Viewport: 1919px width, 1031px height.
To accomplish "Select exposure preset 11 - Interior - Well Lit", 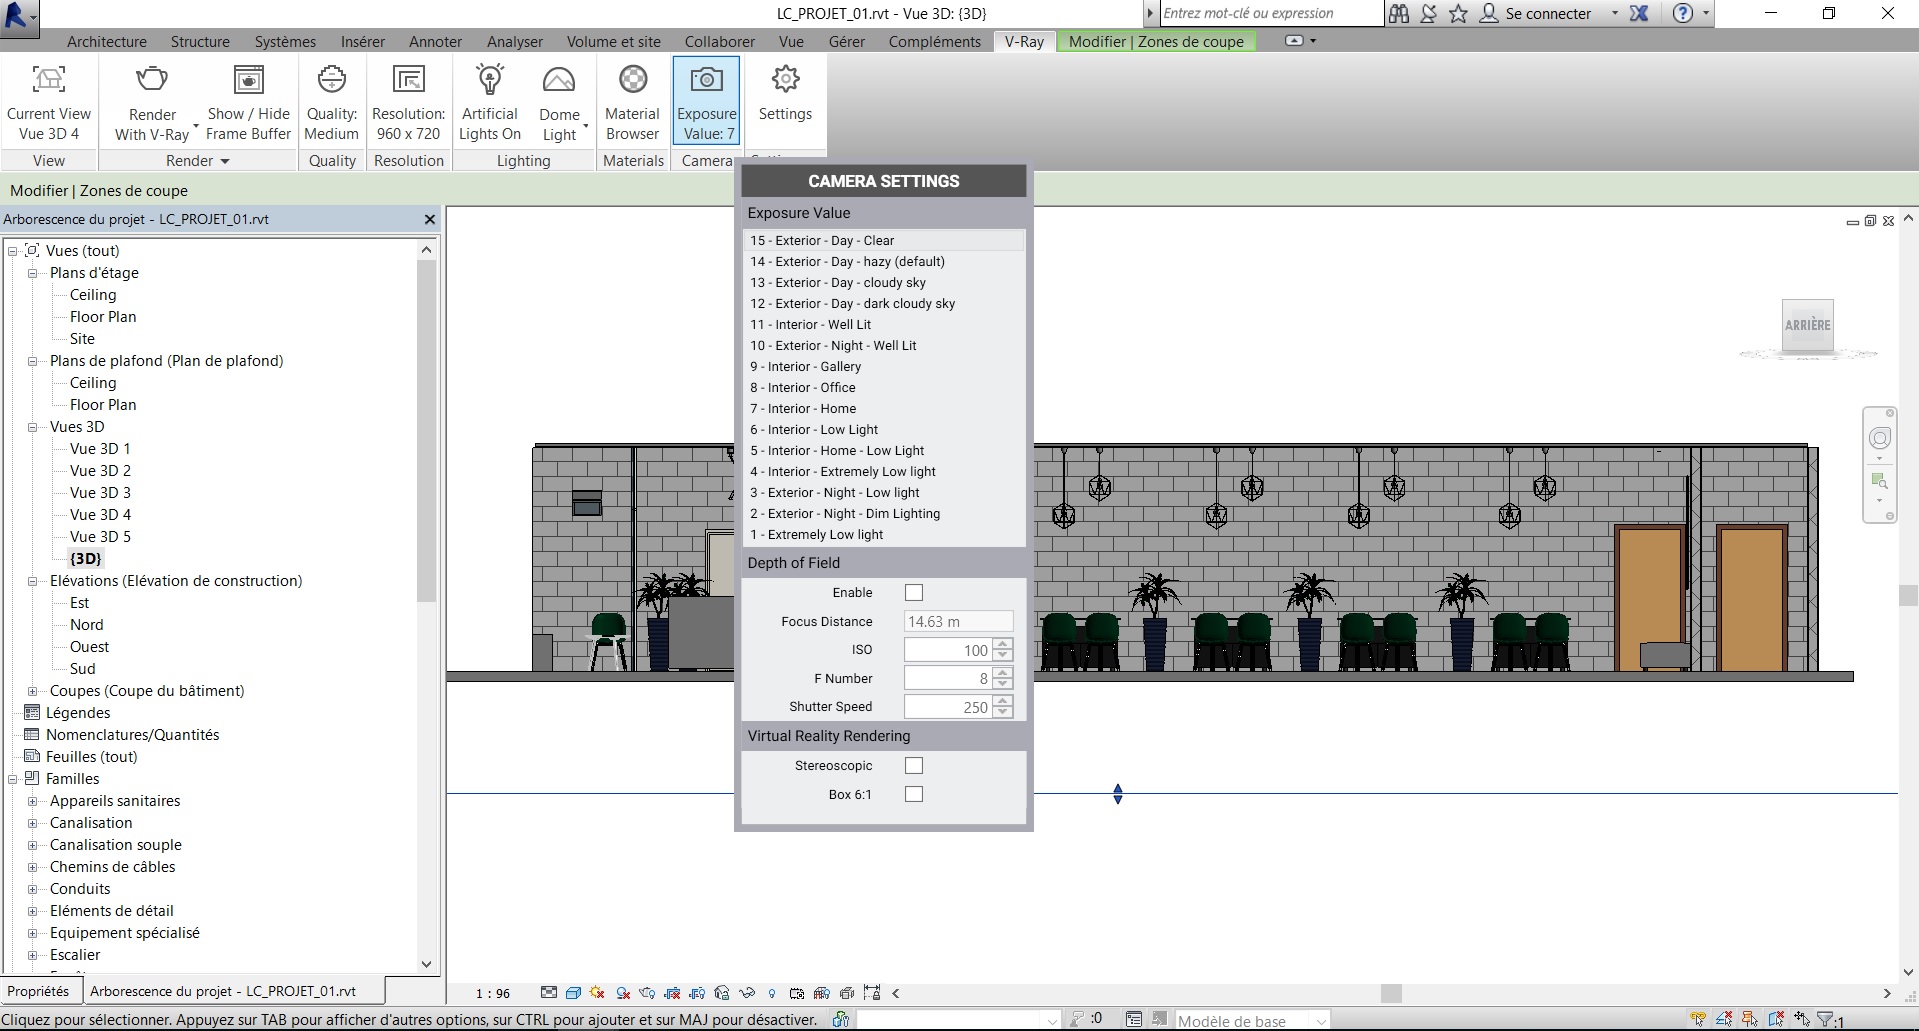I will pos(811,324).
